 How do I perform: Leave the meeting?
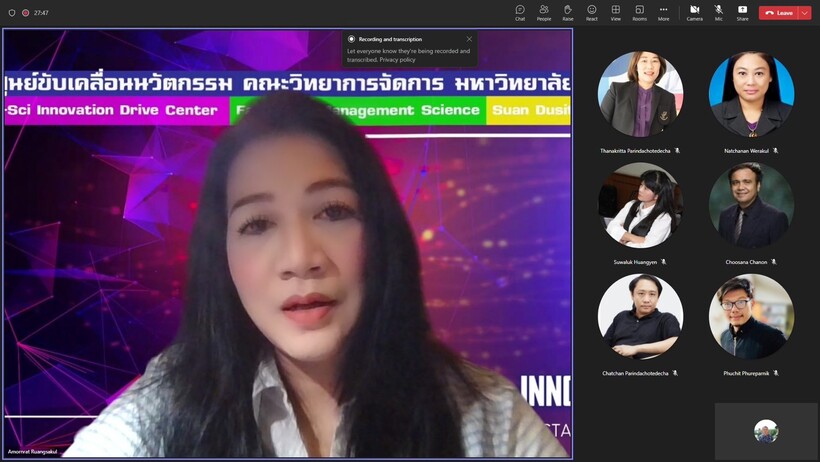(779, 13)
